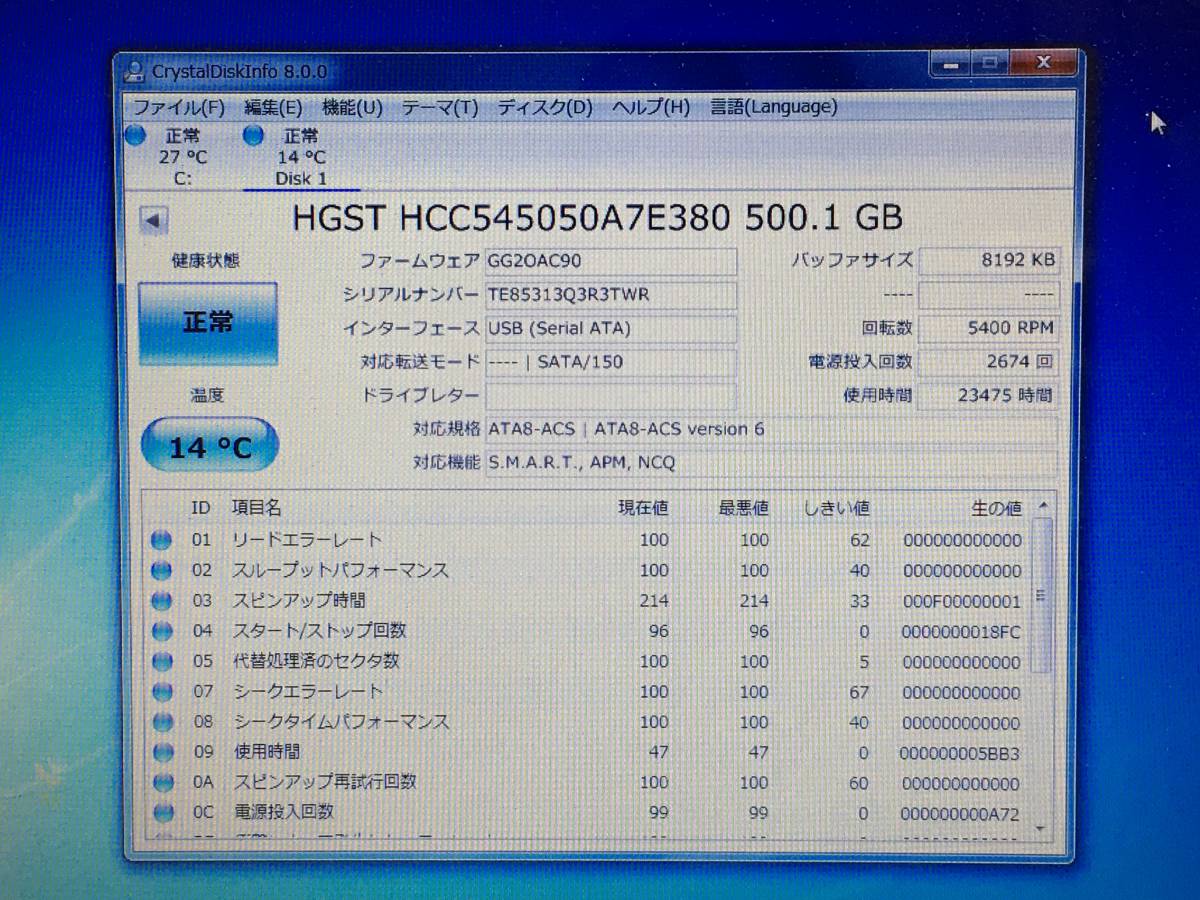This screenshot has width=1200, height=900.
Task: Select the Disk 1 tab at 14 °C
Action: coord(301,157)
